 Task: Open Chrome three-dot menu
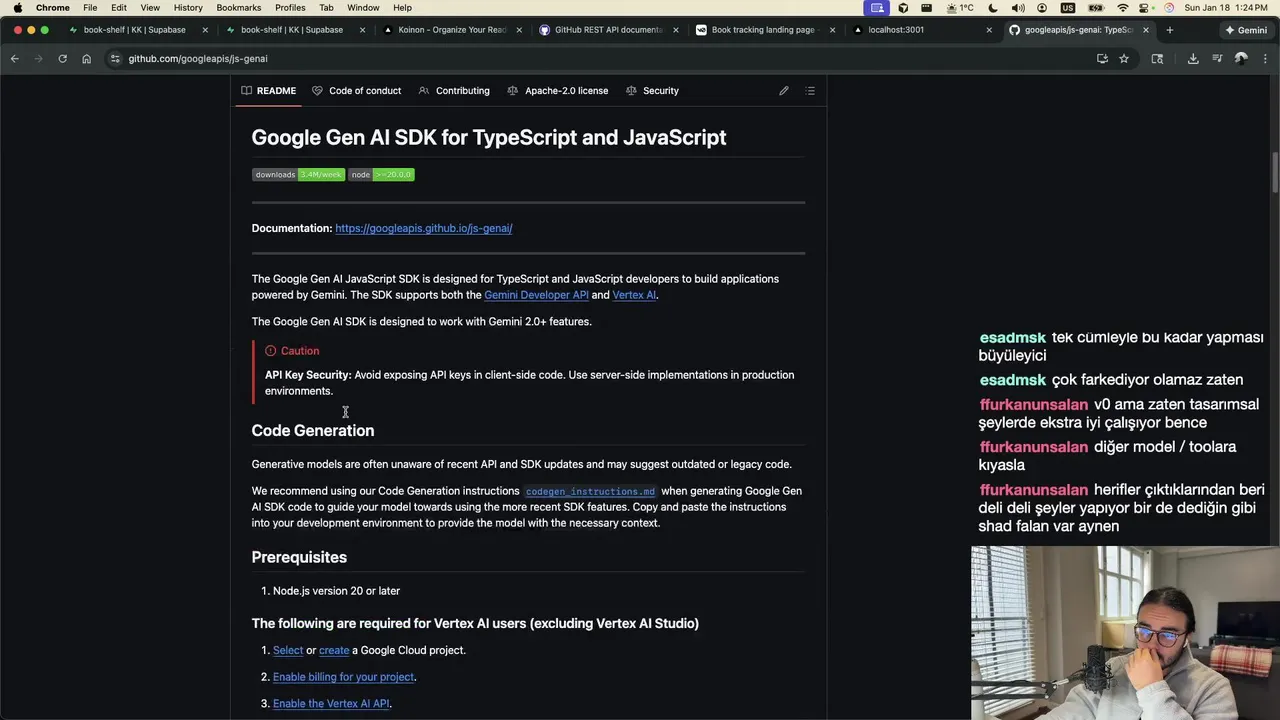pos(1265,59)
